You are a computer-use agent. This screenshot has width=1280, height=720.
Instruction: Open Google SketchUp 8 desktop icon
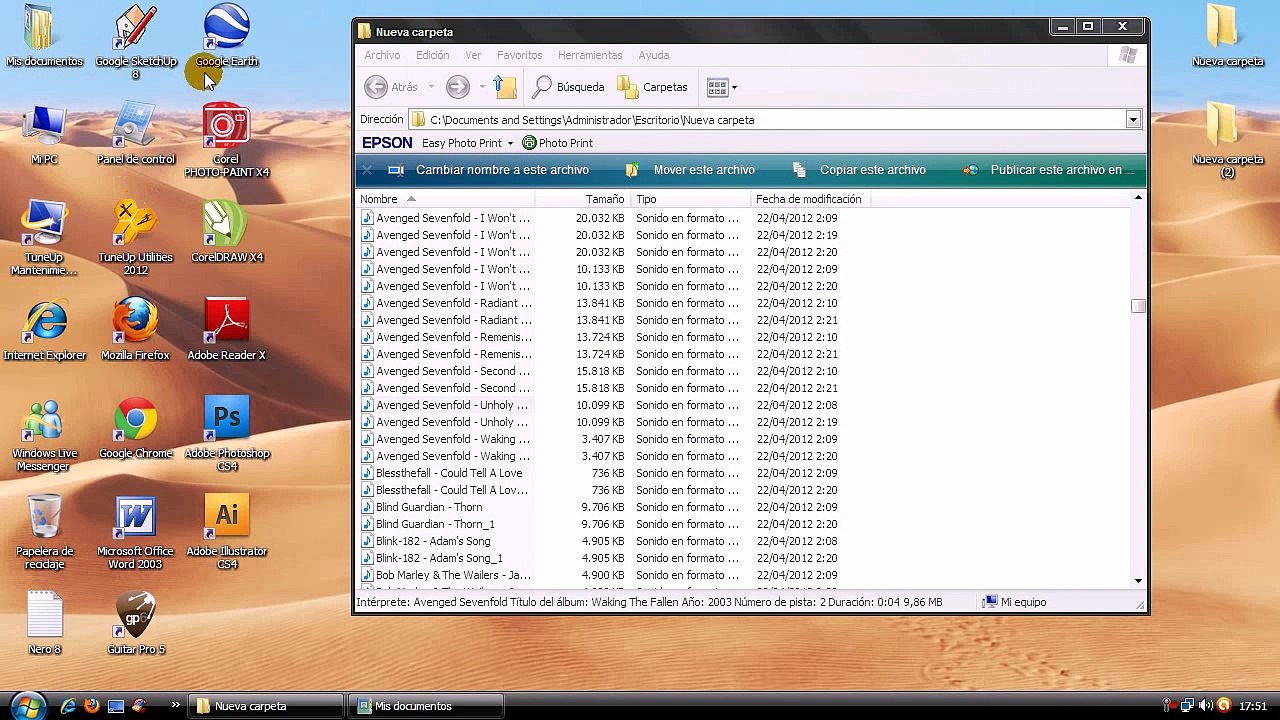[x=136, y=42]
